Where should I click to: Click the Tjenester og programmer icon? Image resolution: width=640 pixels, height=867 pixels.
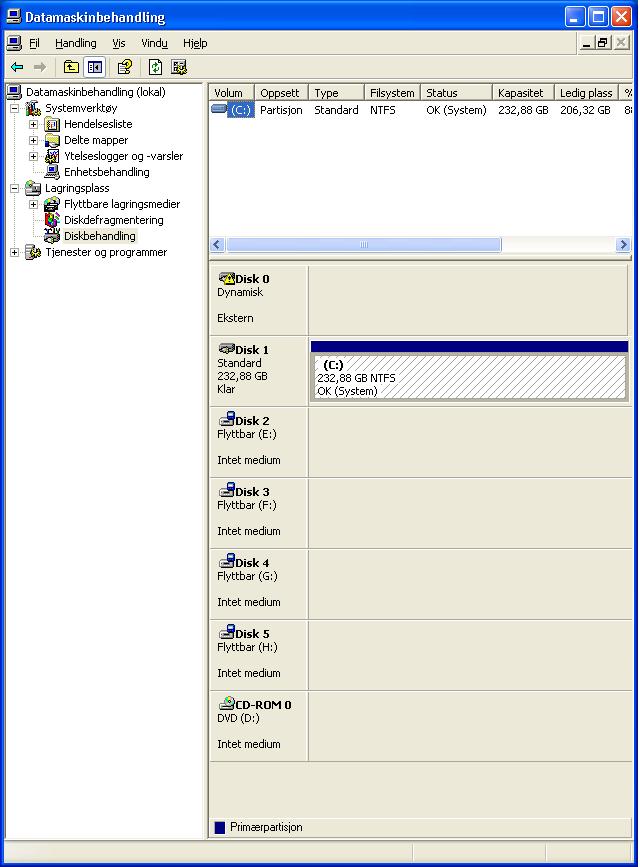click(33, 252)
